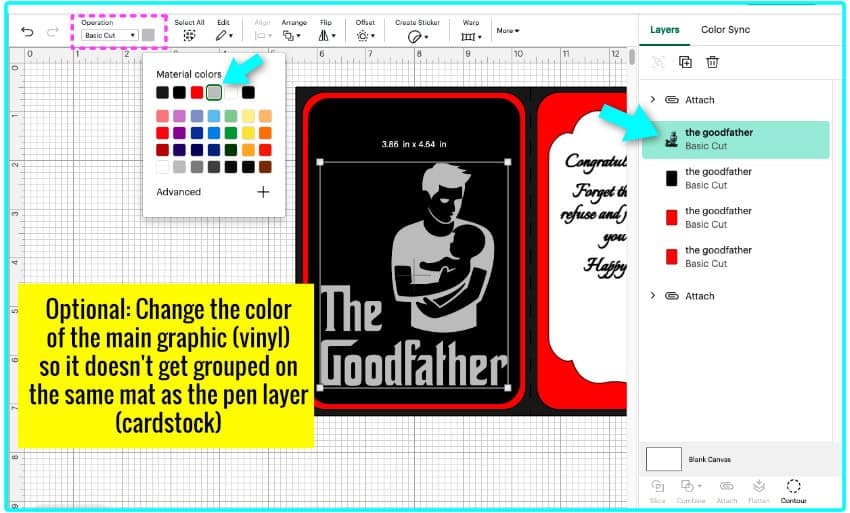Duplicate the selected layer via Layers panel icon
This screenshot has height=513, width=850.
[x=685, y=62]
